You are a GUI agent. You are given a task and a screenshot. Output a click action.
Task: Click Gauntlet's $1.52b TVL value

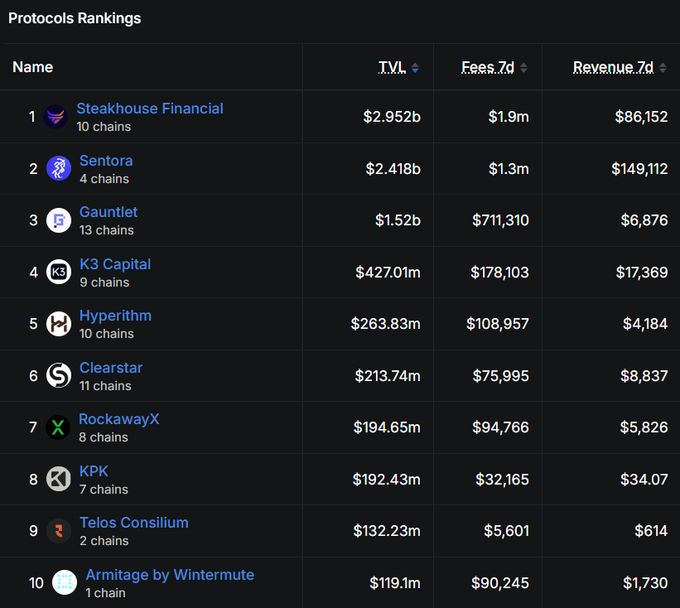pos(398,220)
